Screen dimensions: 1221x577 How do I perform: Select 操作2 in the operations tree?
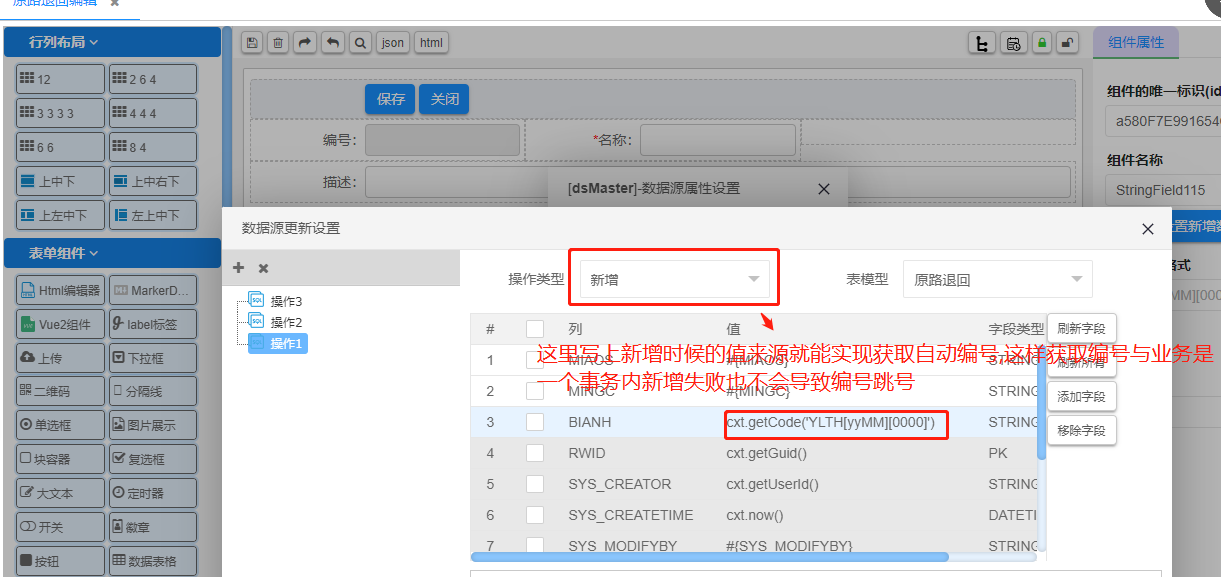[285, 322]
